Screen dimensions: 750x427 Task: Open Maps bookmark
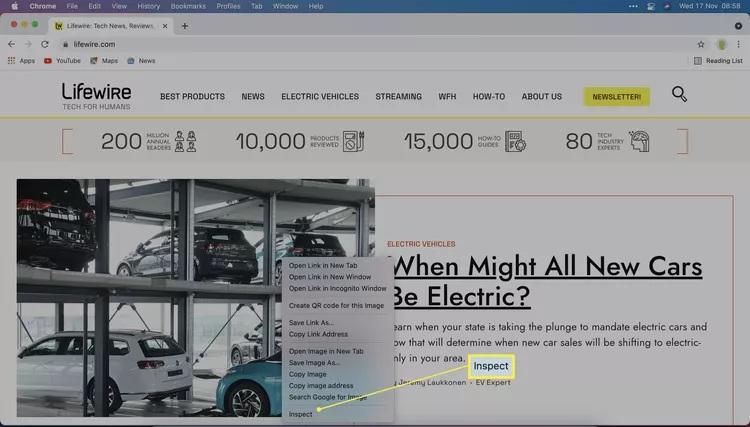coord(104,61)
